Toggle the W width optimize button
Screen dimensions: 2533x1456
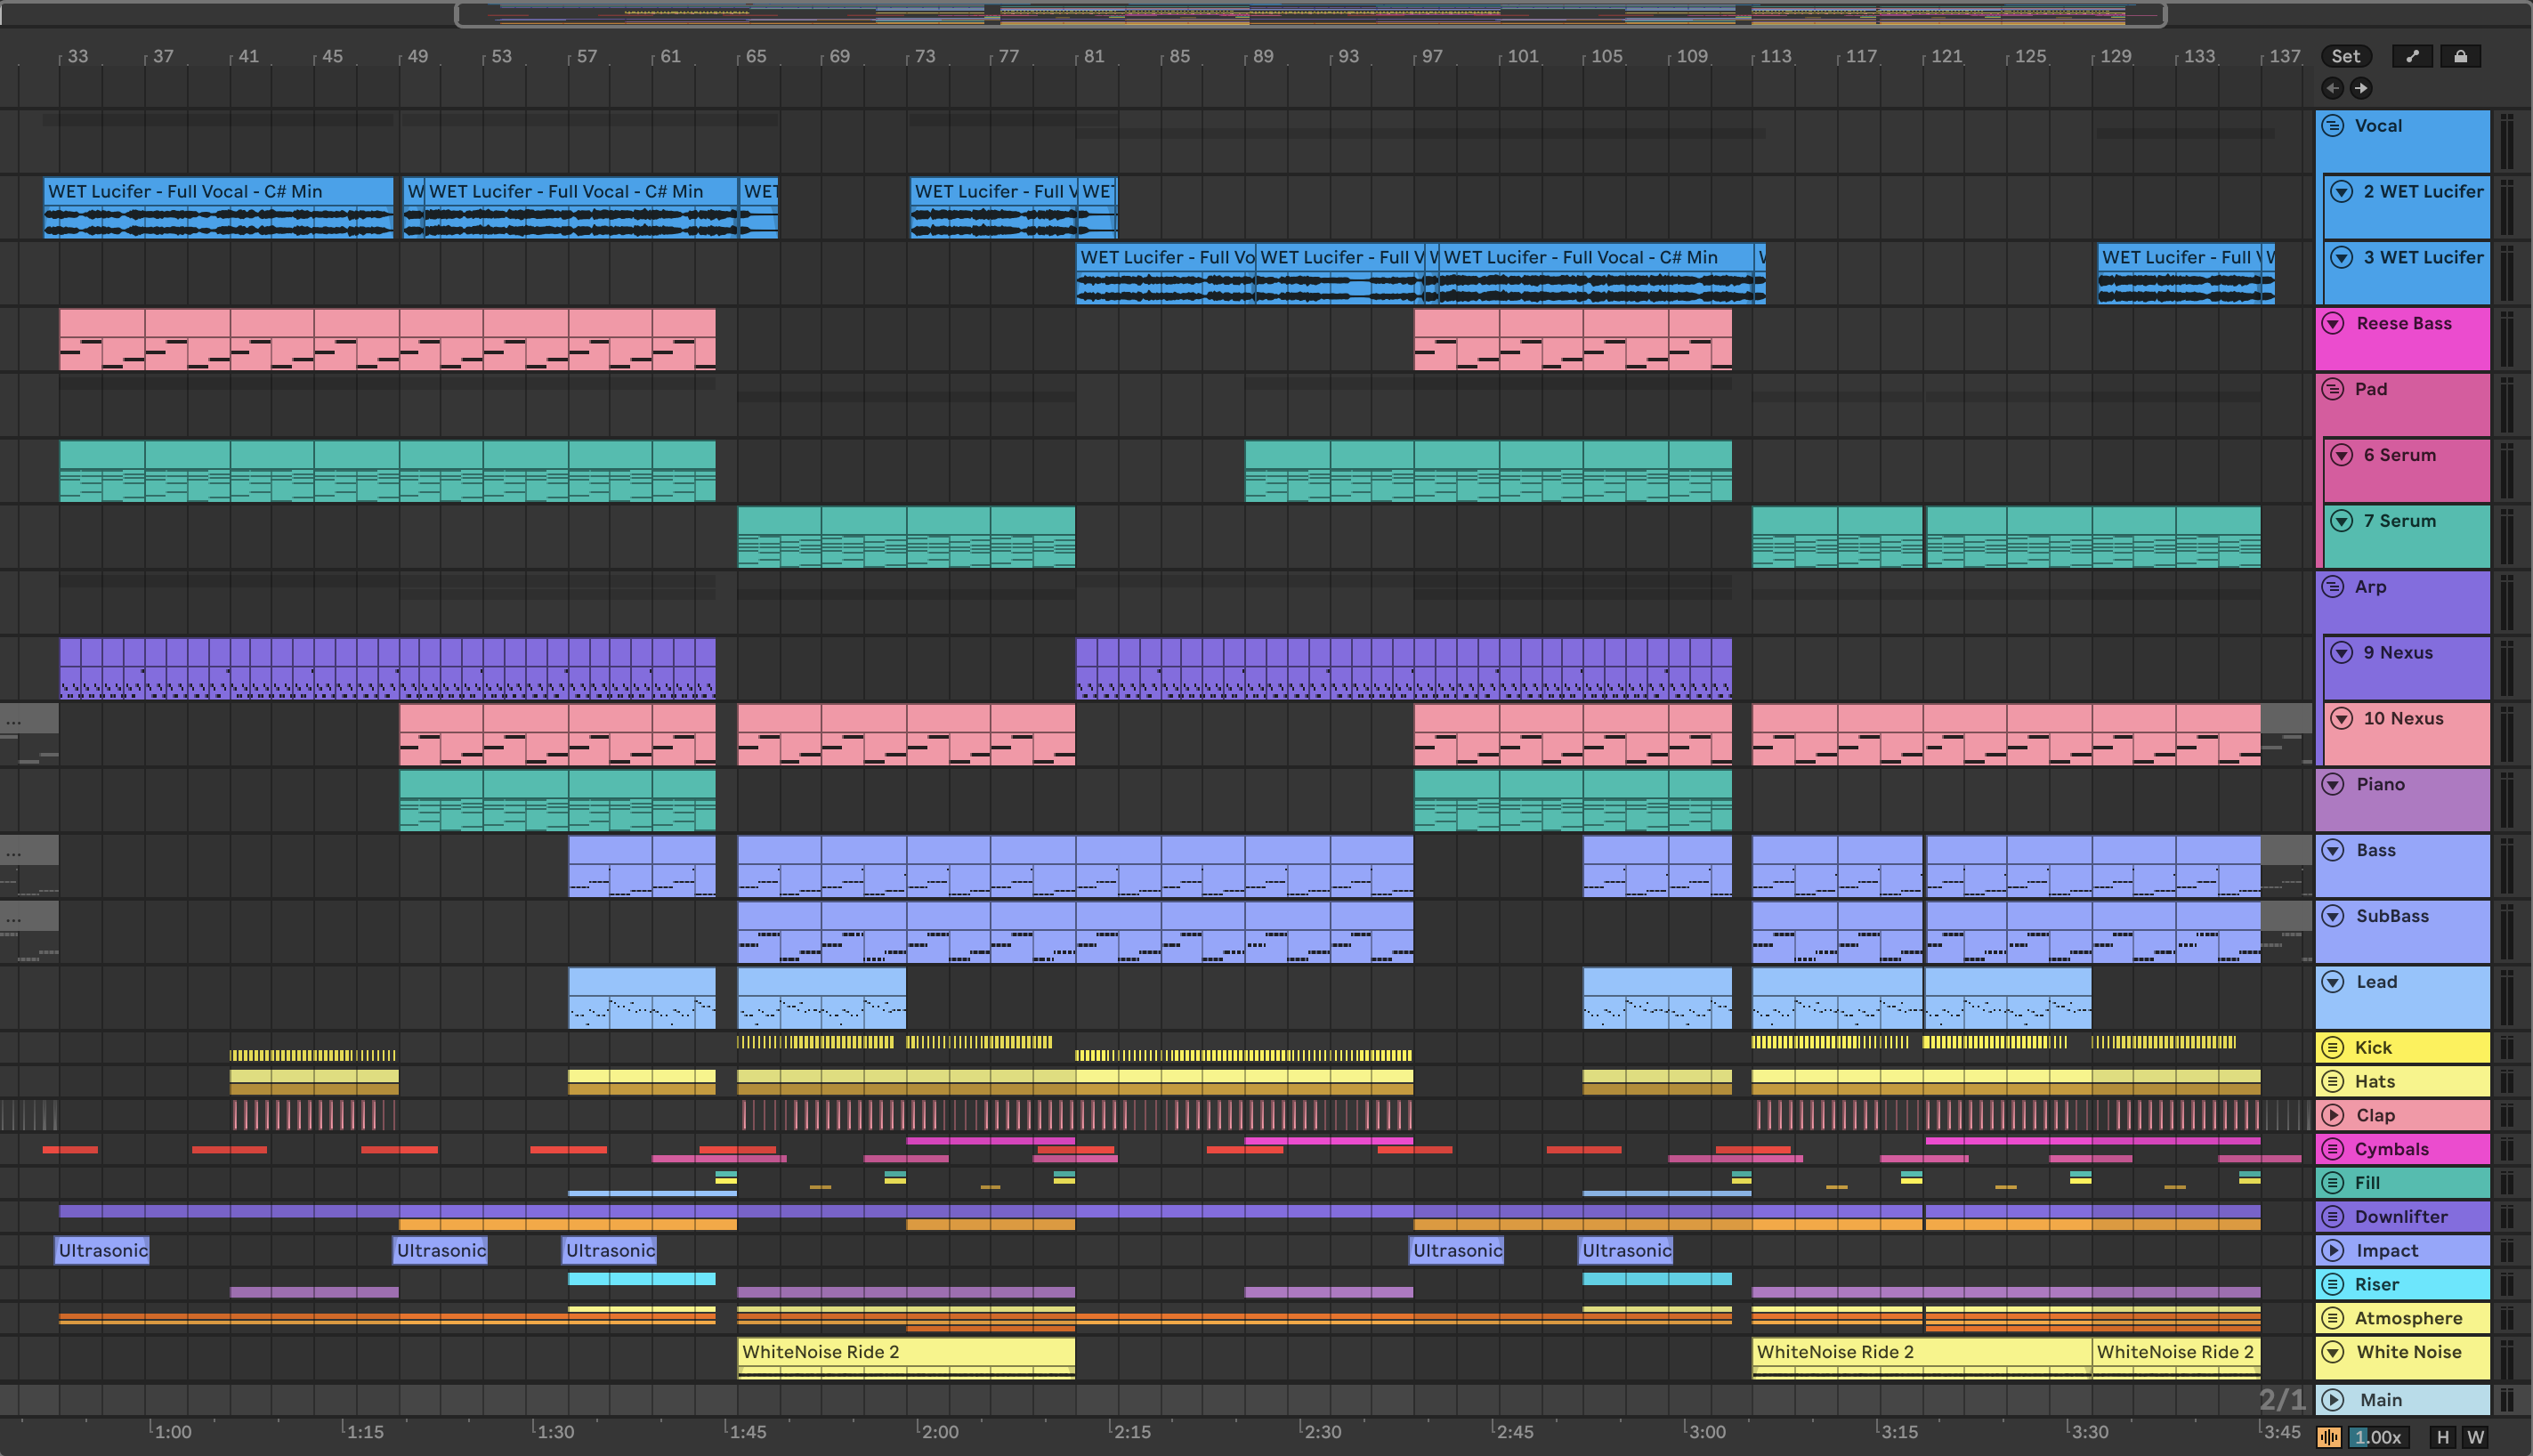tap(2476, 1437)
